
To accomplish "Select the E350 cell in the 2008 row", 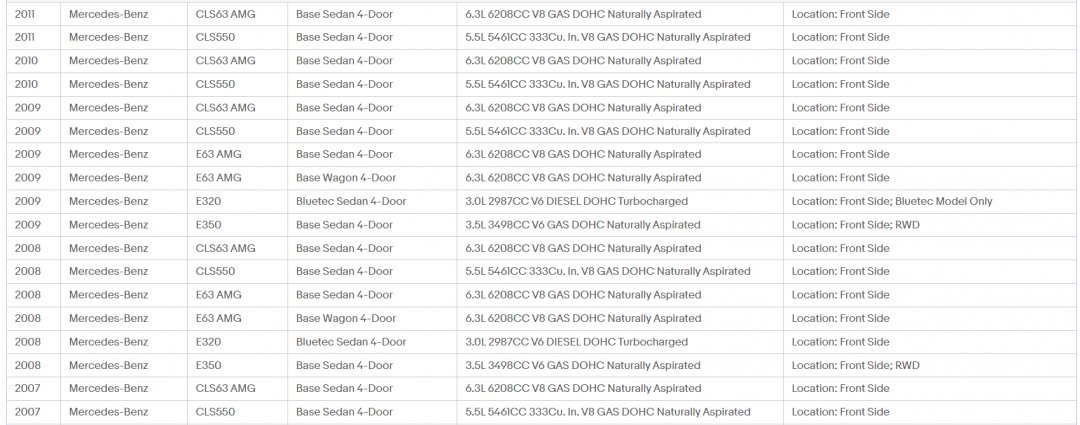I will coord(209,365).
